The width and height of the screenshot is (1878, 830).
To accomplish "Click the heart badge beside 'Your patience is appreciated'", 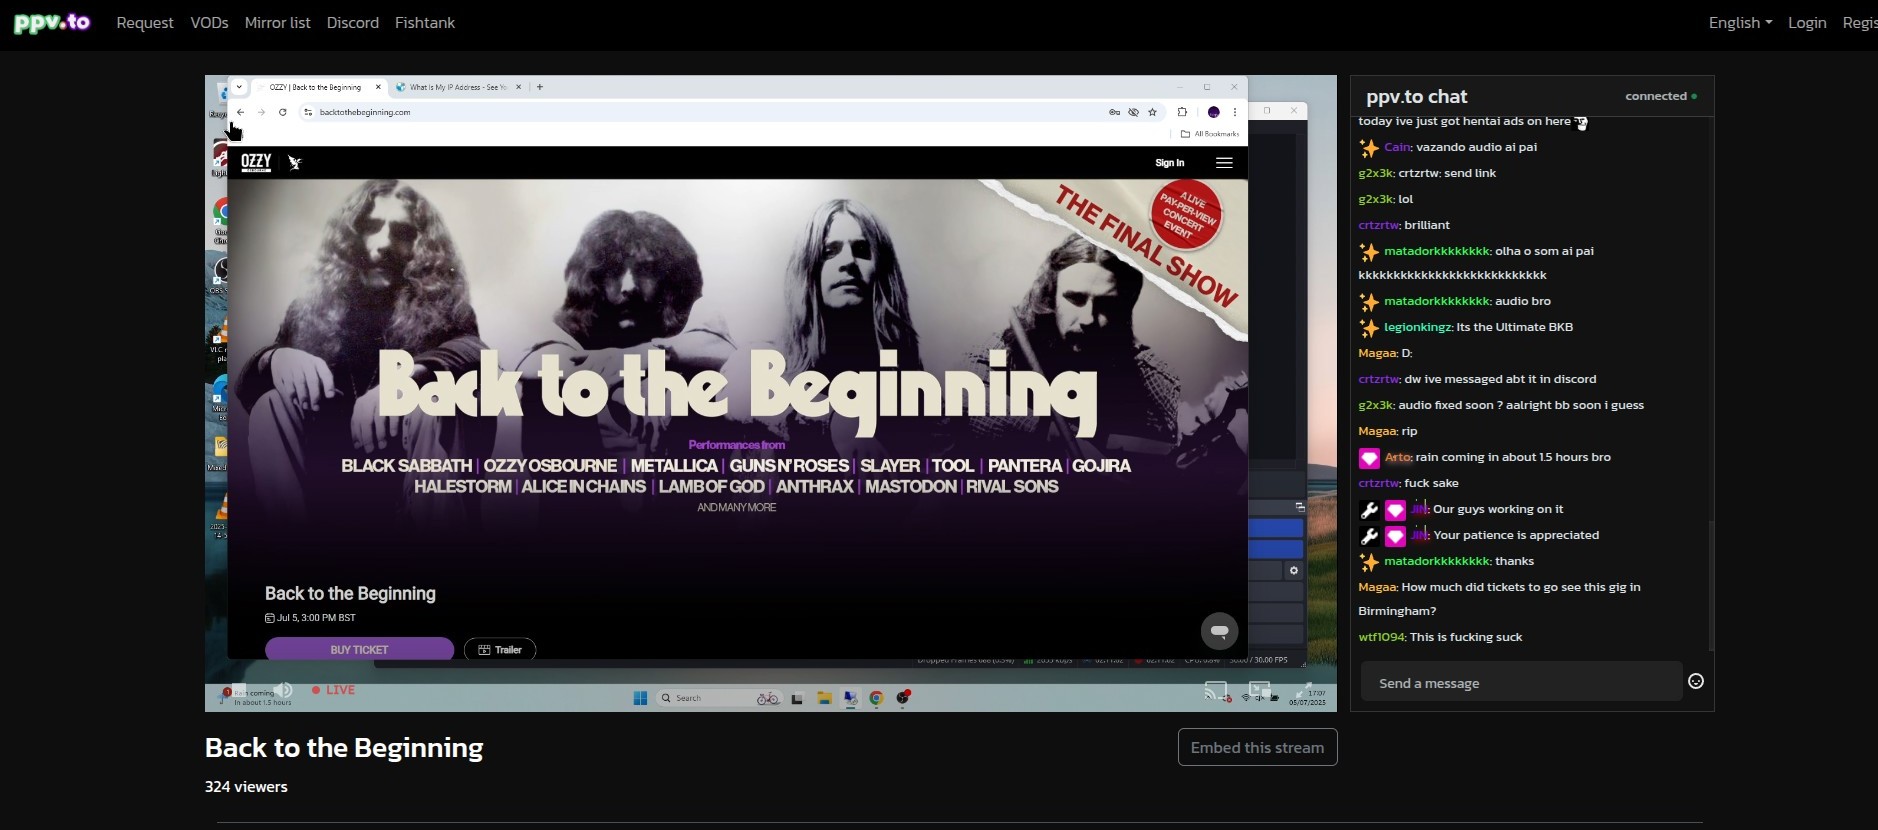I will tap(1395, 536).
